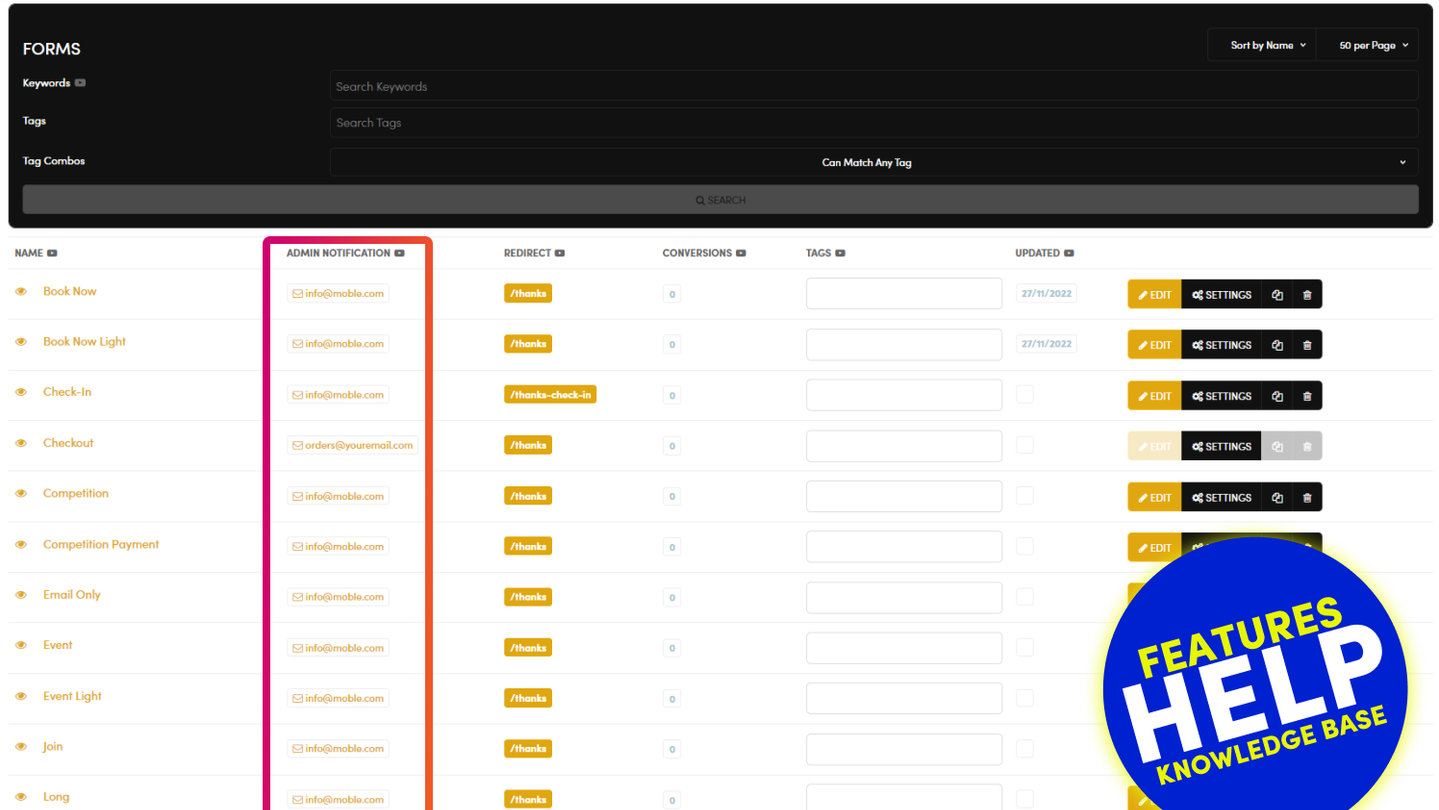Click video help icon next to Conversions header
This screenshot has width=1439, height=810.
(x=741, y=253)
